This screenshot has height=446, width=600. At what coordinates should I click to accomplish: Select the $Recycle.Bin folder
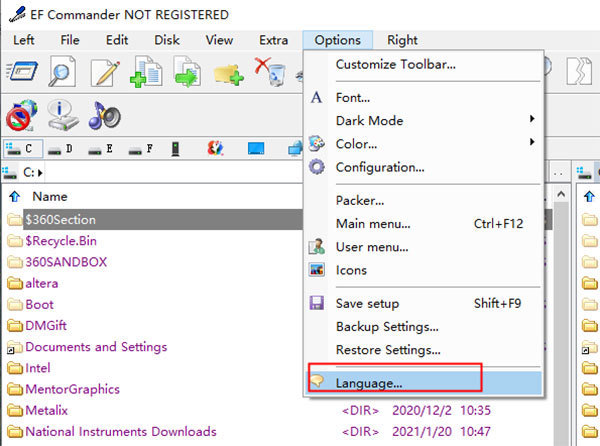(x=61, y=241)
